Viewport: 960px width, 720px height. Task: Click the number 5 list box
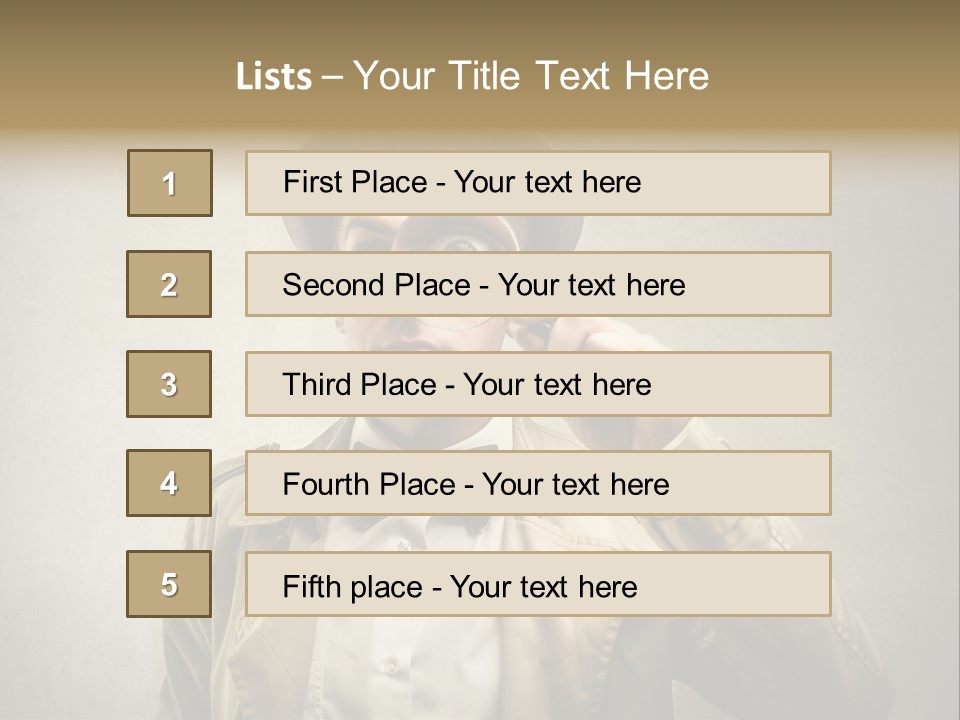169,584
